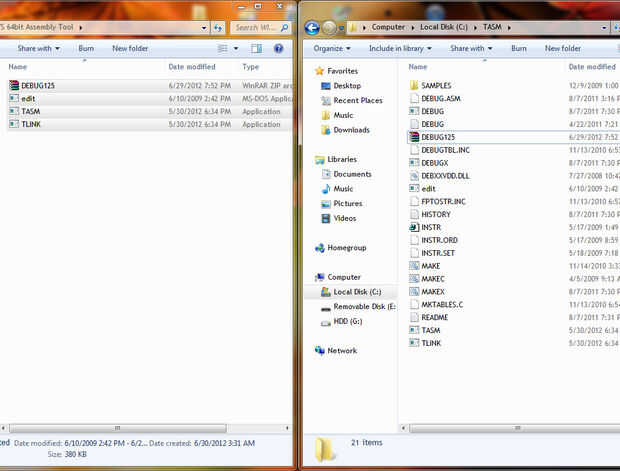
Task: Expand the arrow after Computer in the breadcrumb
Action: 412,28
